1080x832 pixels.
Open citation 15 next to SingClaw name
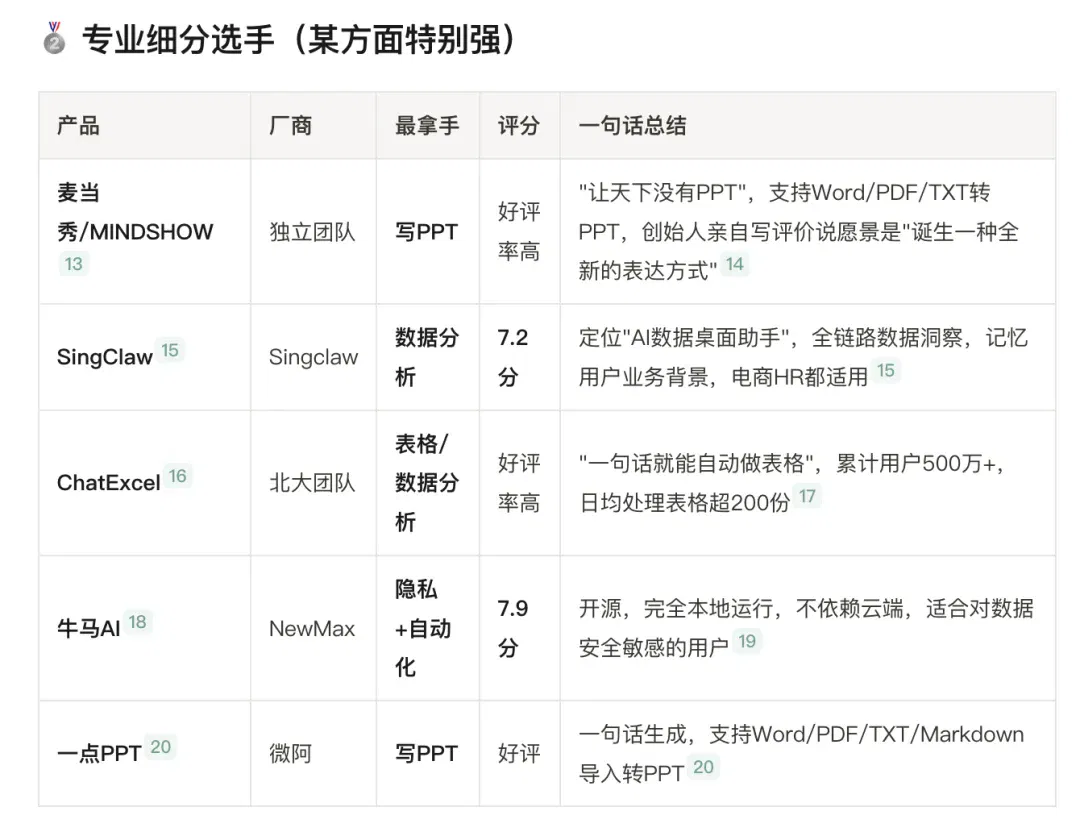[x=169, y=350]
